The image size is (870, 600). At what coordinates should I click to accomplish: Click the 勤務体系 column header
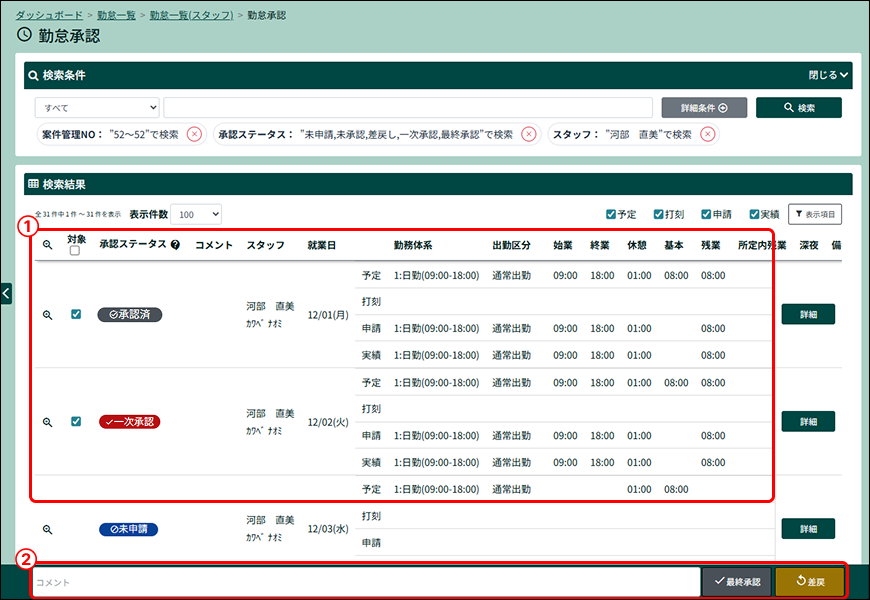tap(413, 245)
